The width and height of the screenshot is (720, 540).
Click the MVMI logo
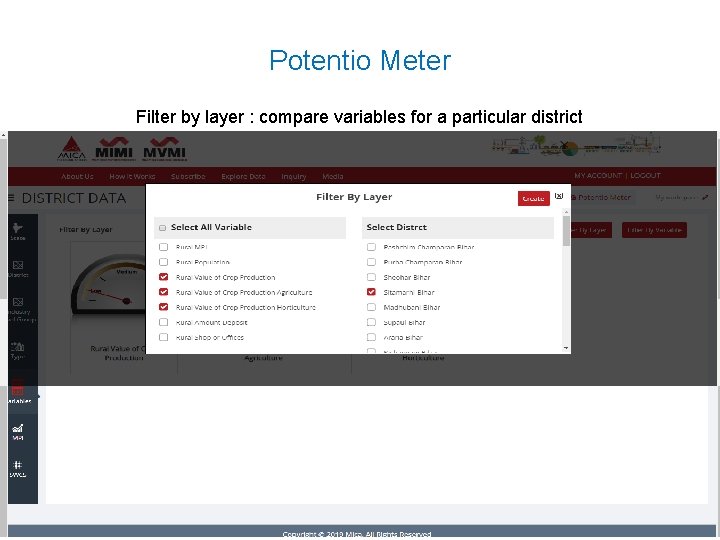164,148
